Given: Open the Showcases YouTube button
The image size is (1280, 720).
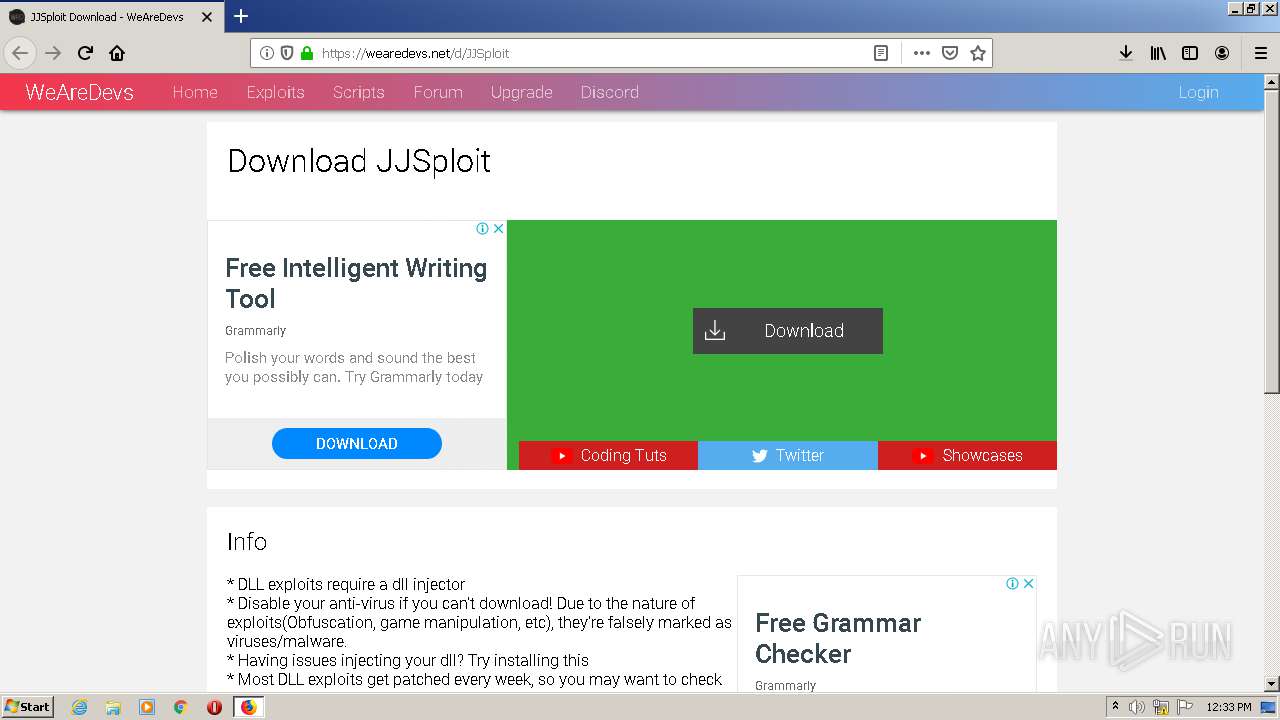Looking at the screenshot, I should [967, 455].
